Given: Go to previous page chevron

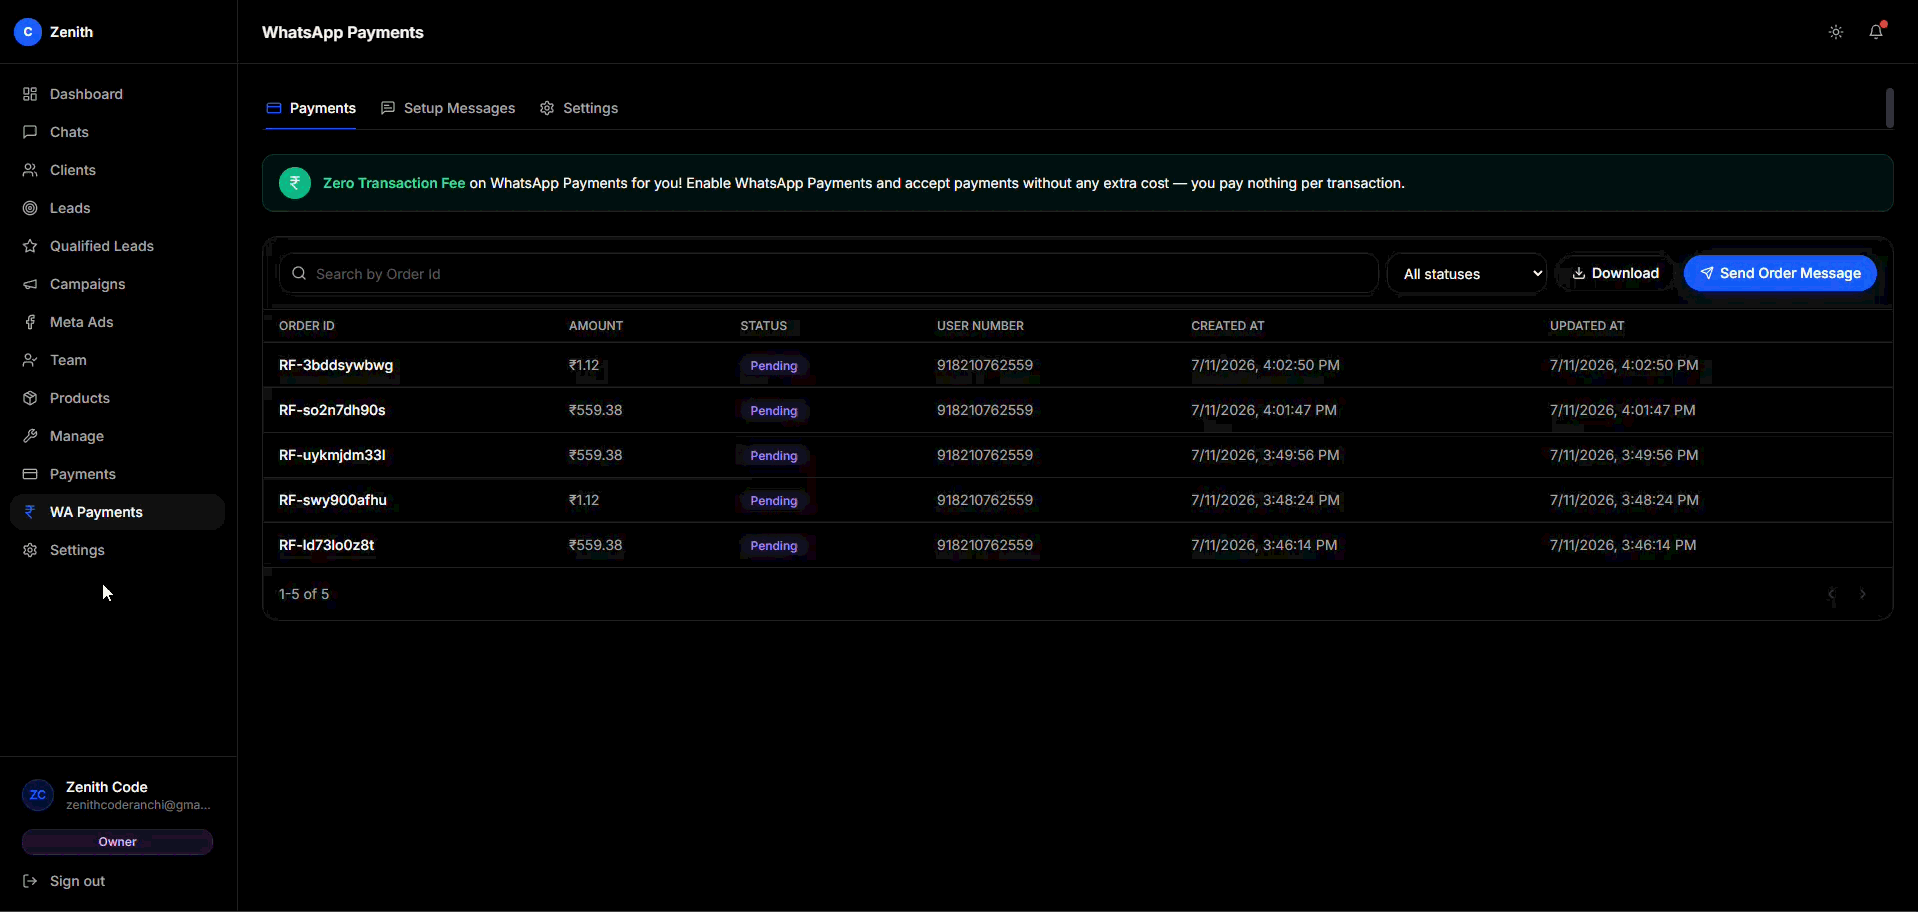Looking at the screenshot, I should point(1831,594).
